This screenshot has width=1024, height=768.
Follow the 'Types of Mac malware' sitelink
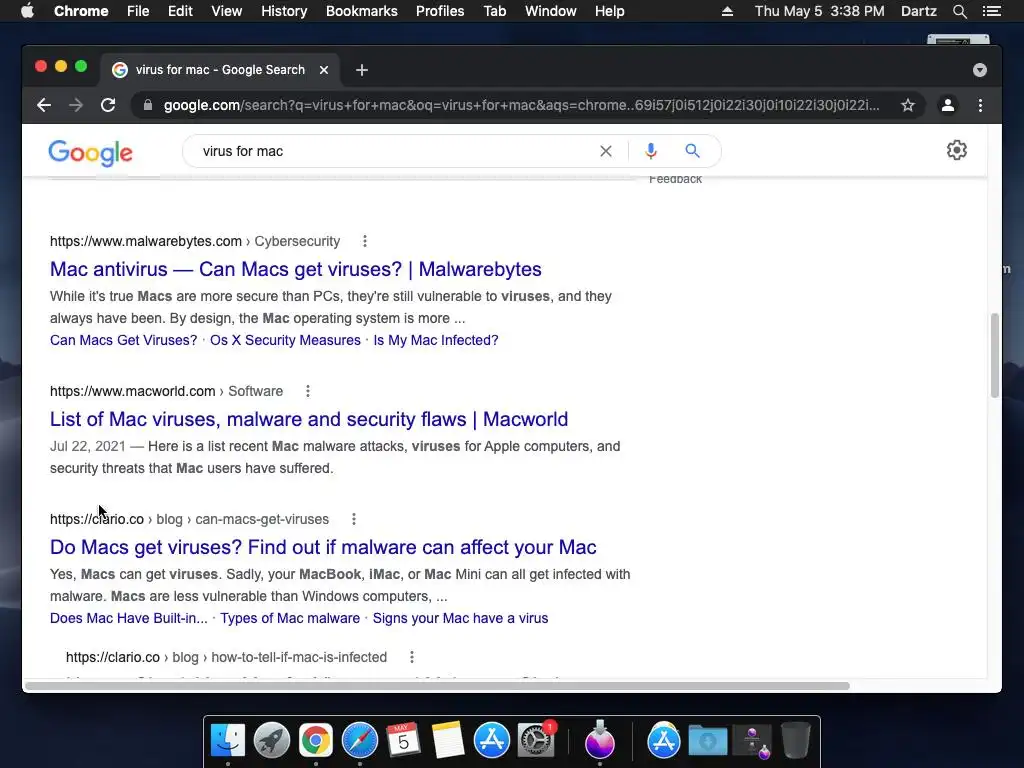tap(290, 618)
